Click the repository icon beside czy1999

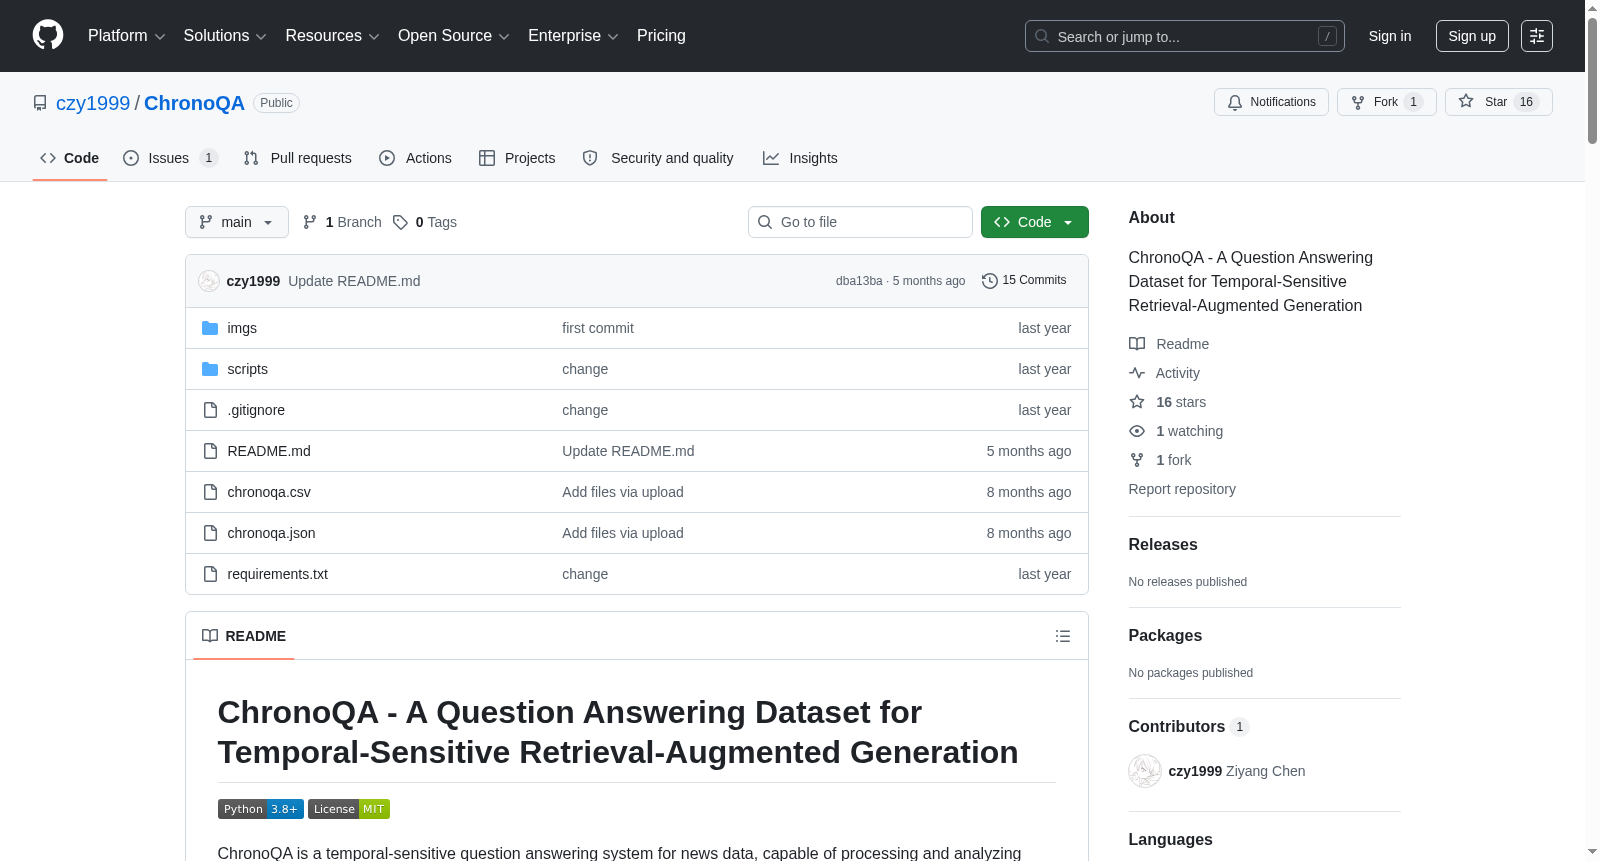(40, 103)
